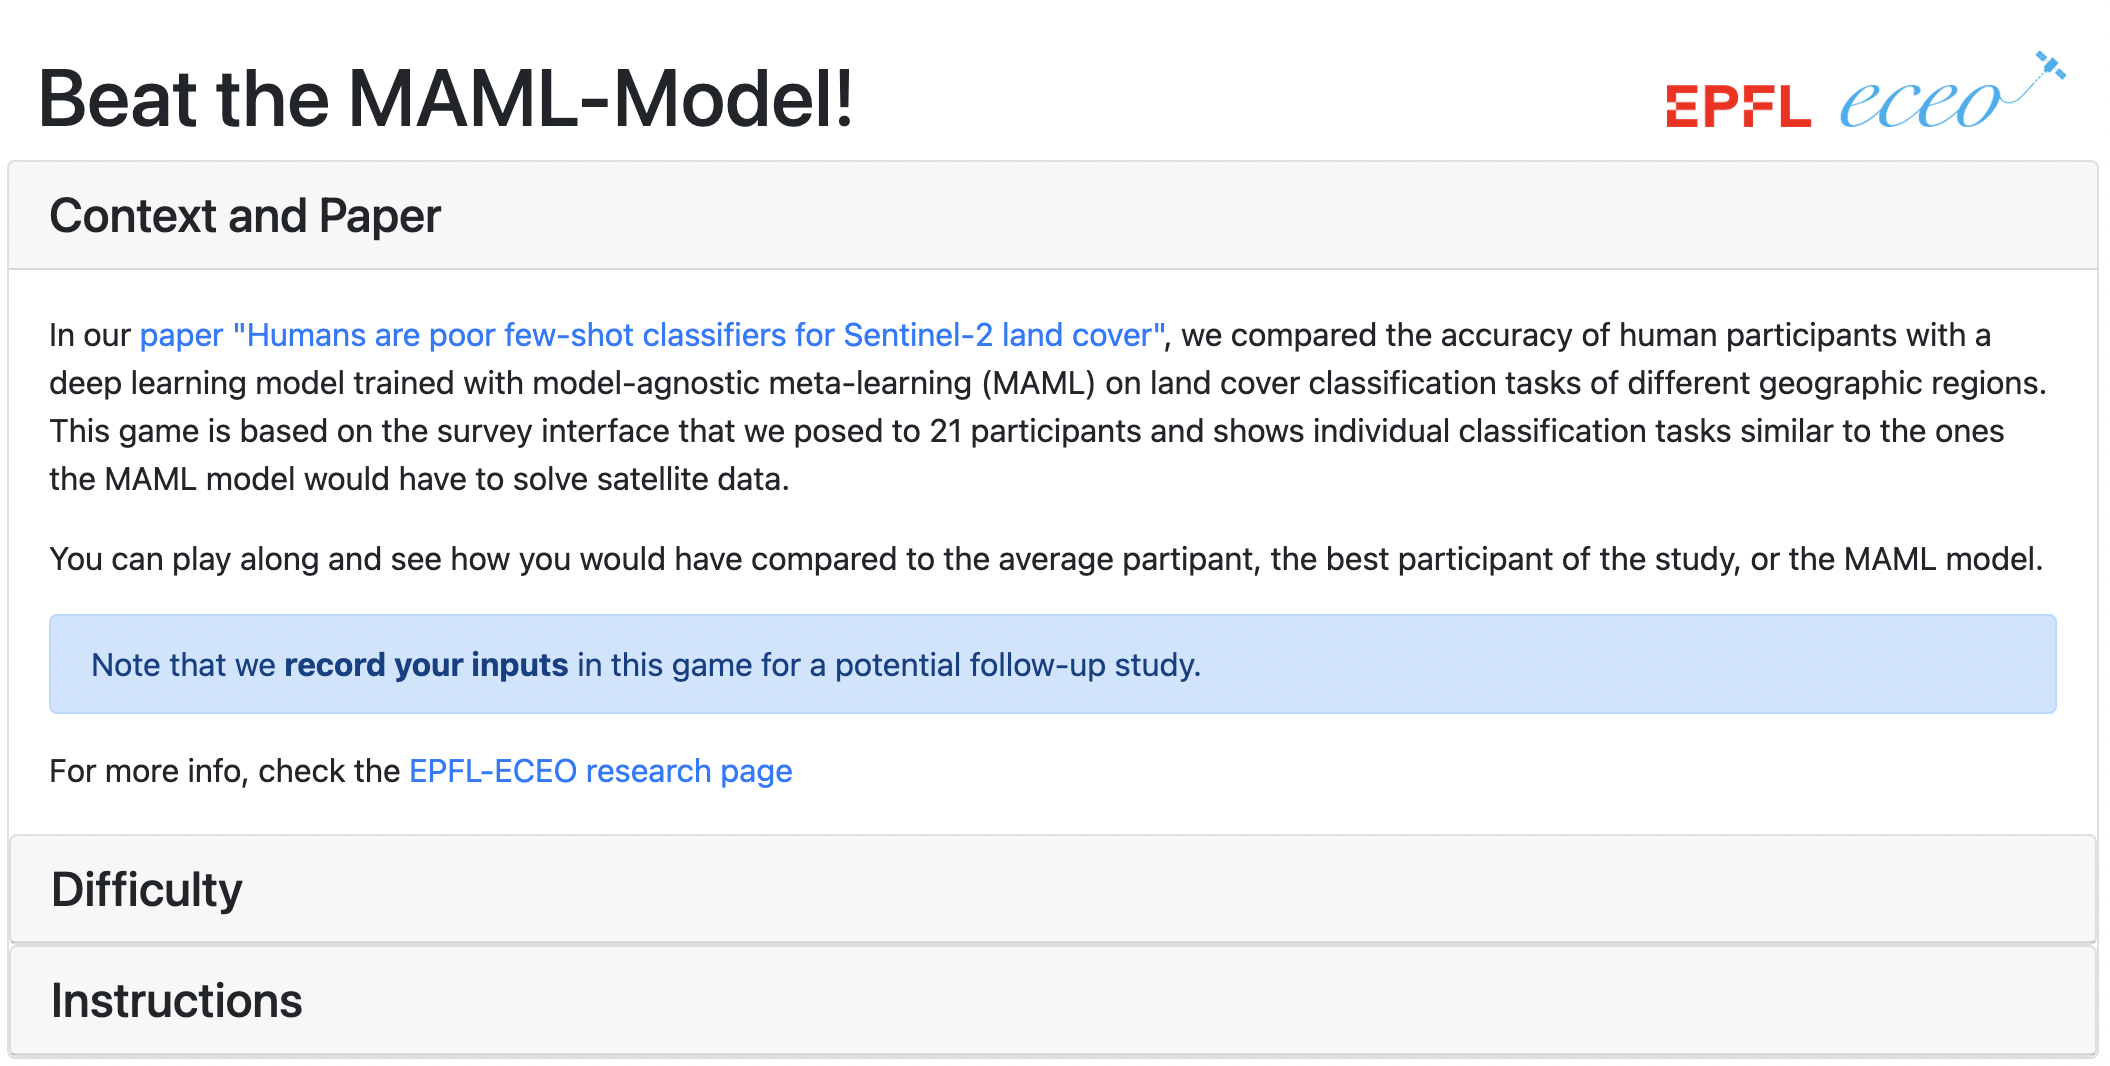Open the EPFL-ECEO research page link
The width and height of the screenshot is (2110, 1066).
coord(600,771)
